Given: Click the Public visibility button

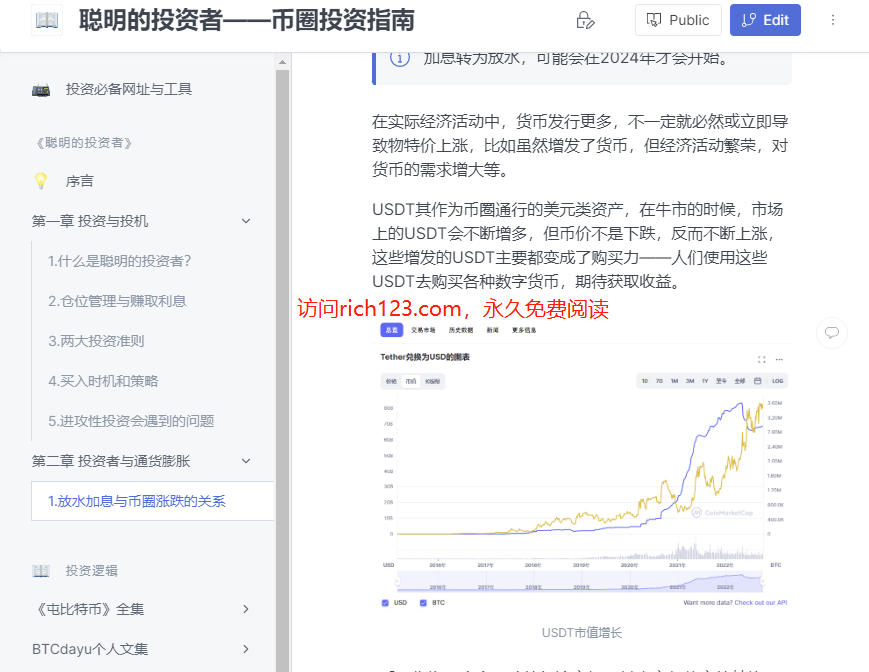Looking at the screenshot, I should point(678,20).
